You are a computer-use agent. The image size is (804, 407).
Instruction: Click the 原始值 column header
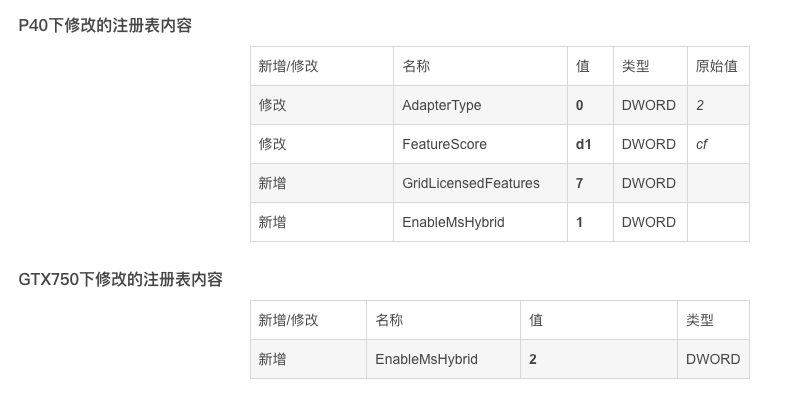click(x=717, y=66)
